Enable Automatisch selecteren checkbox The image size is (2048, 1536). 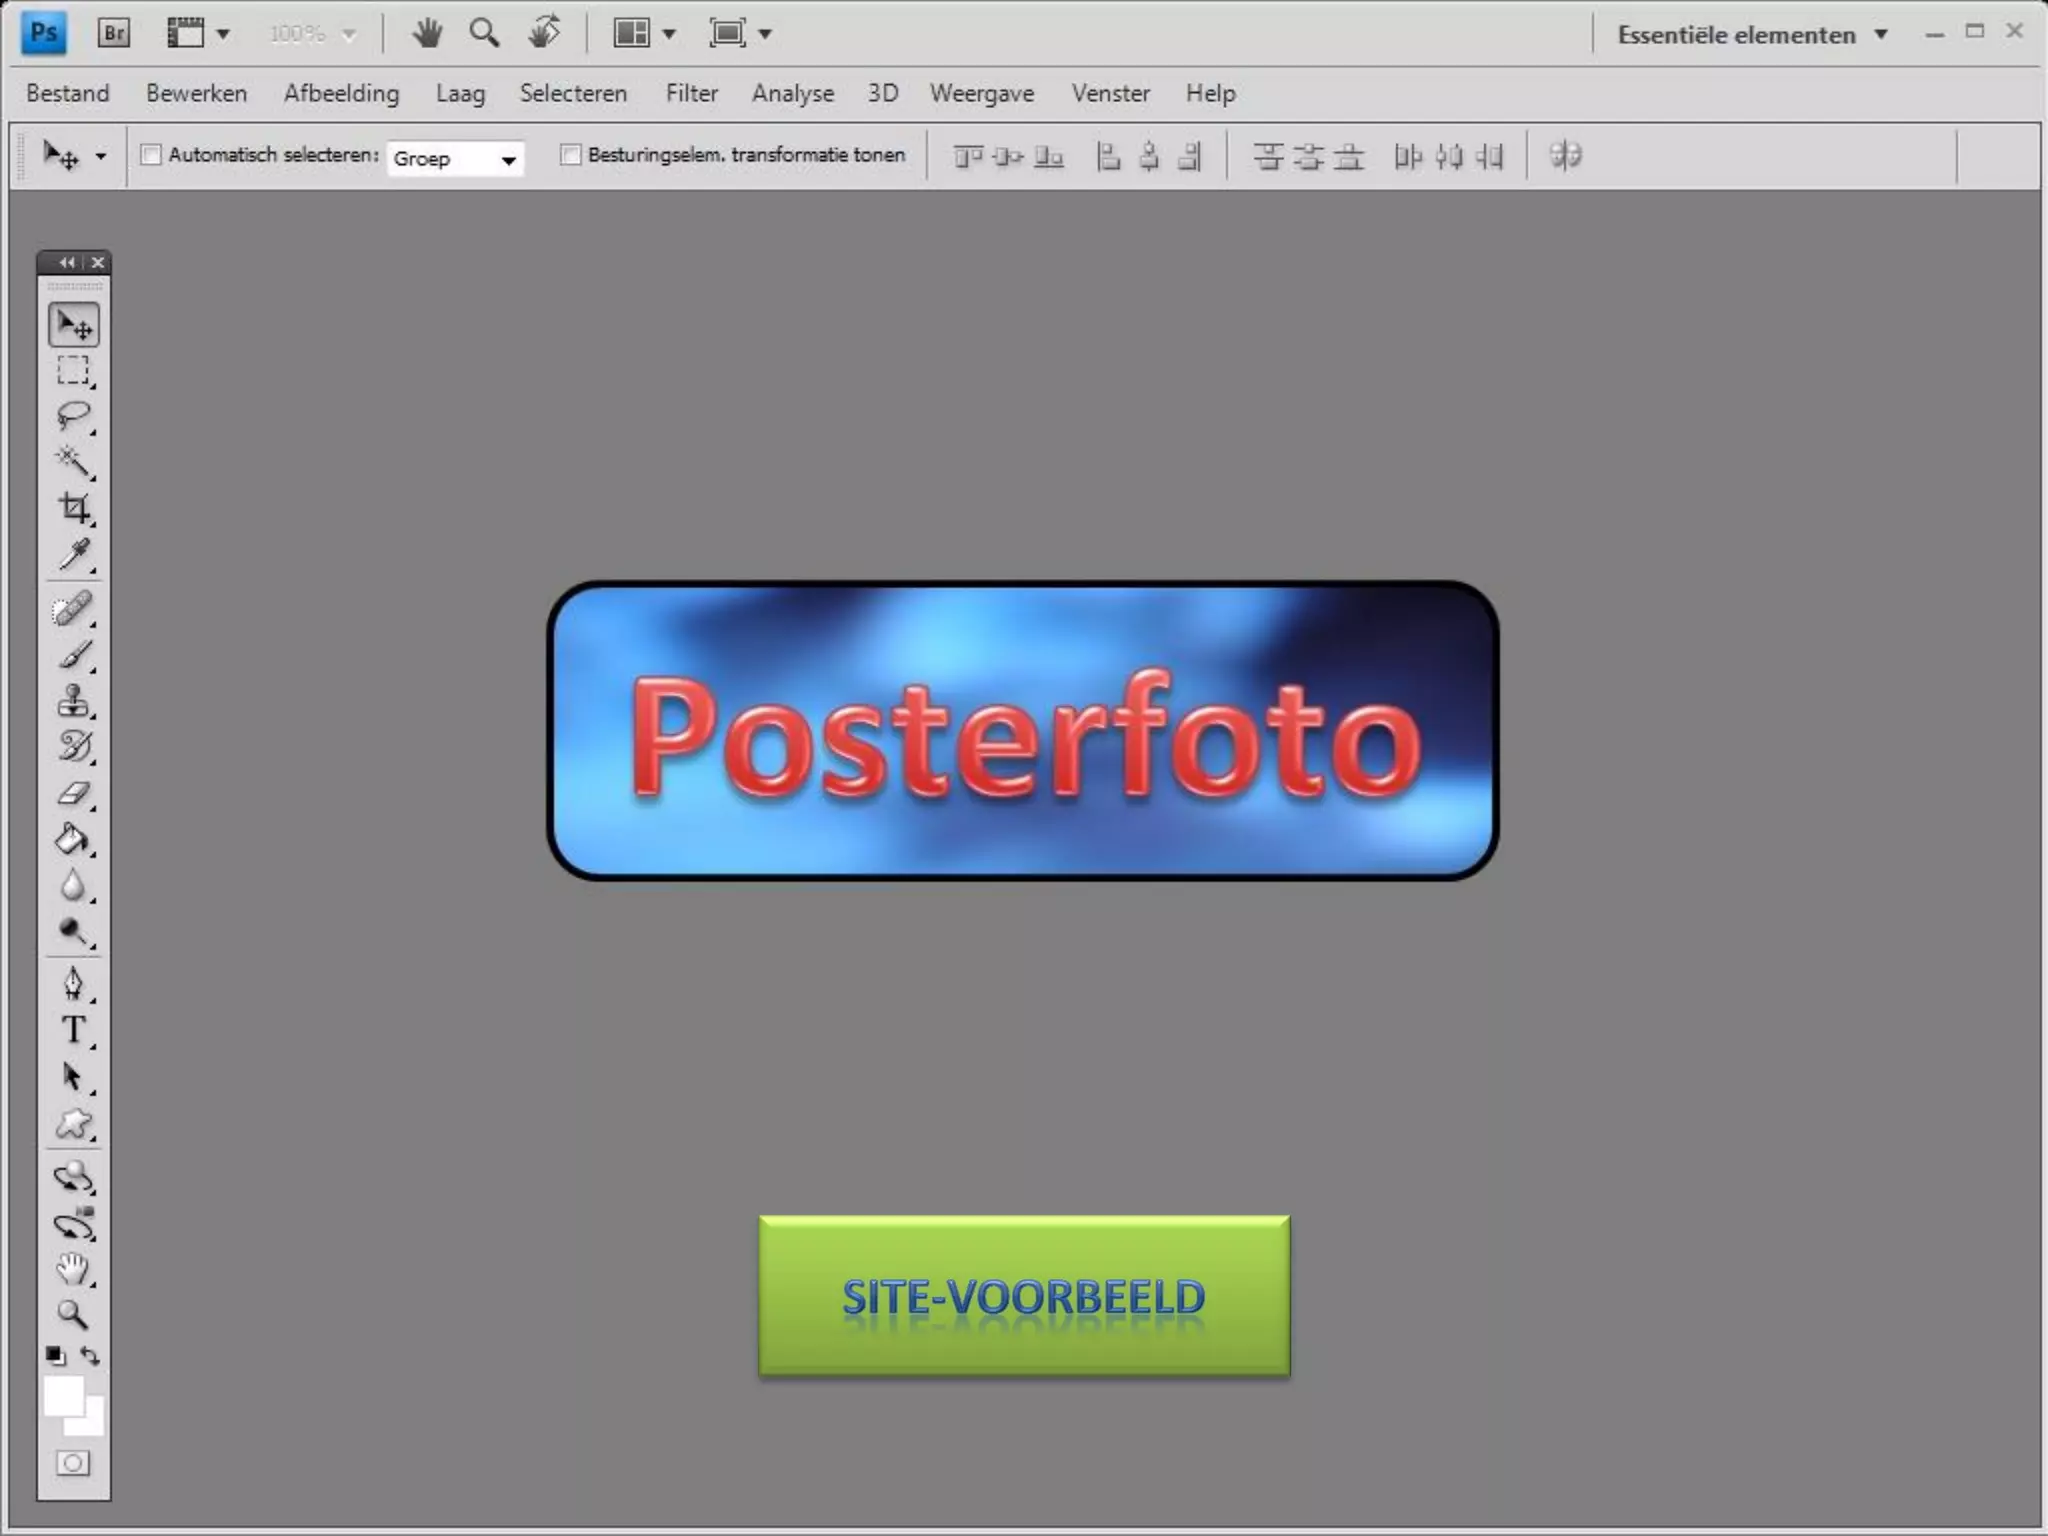point(151,155)
